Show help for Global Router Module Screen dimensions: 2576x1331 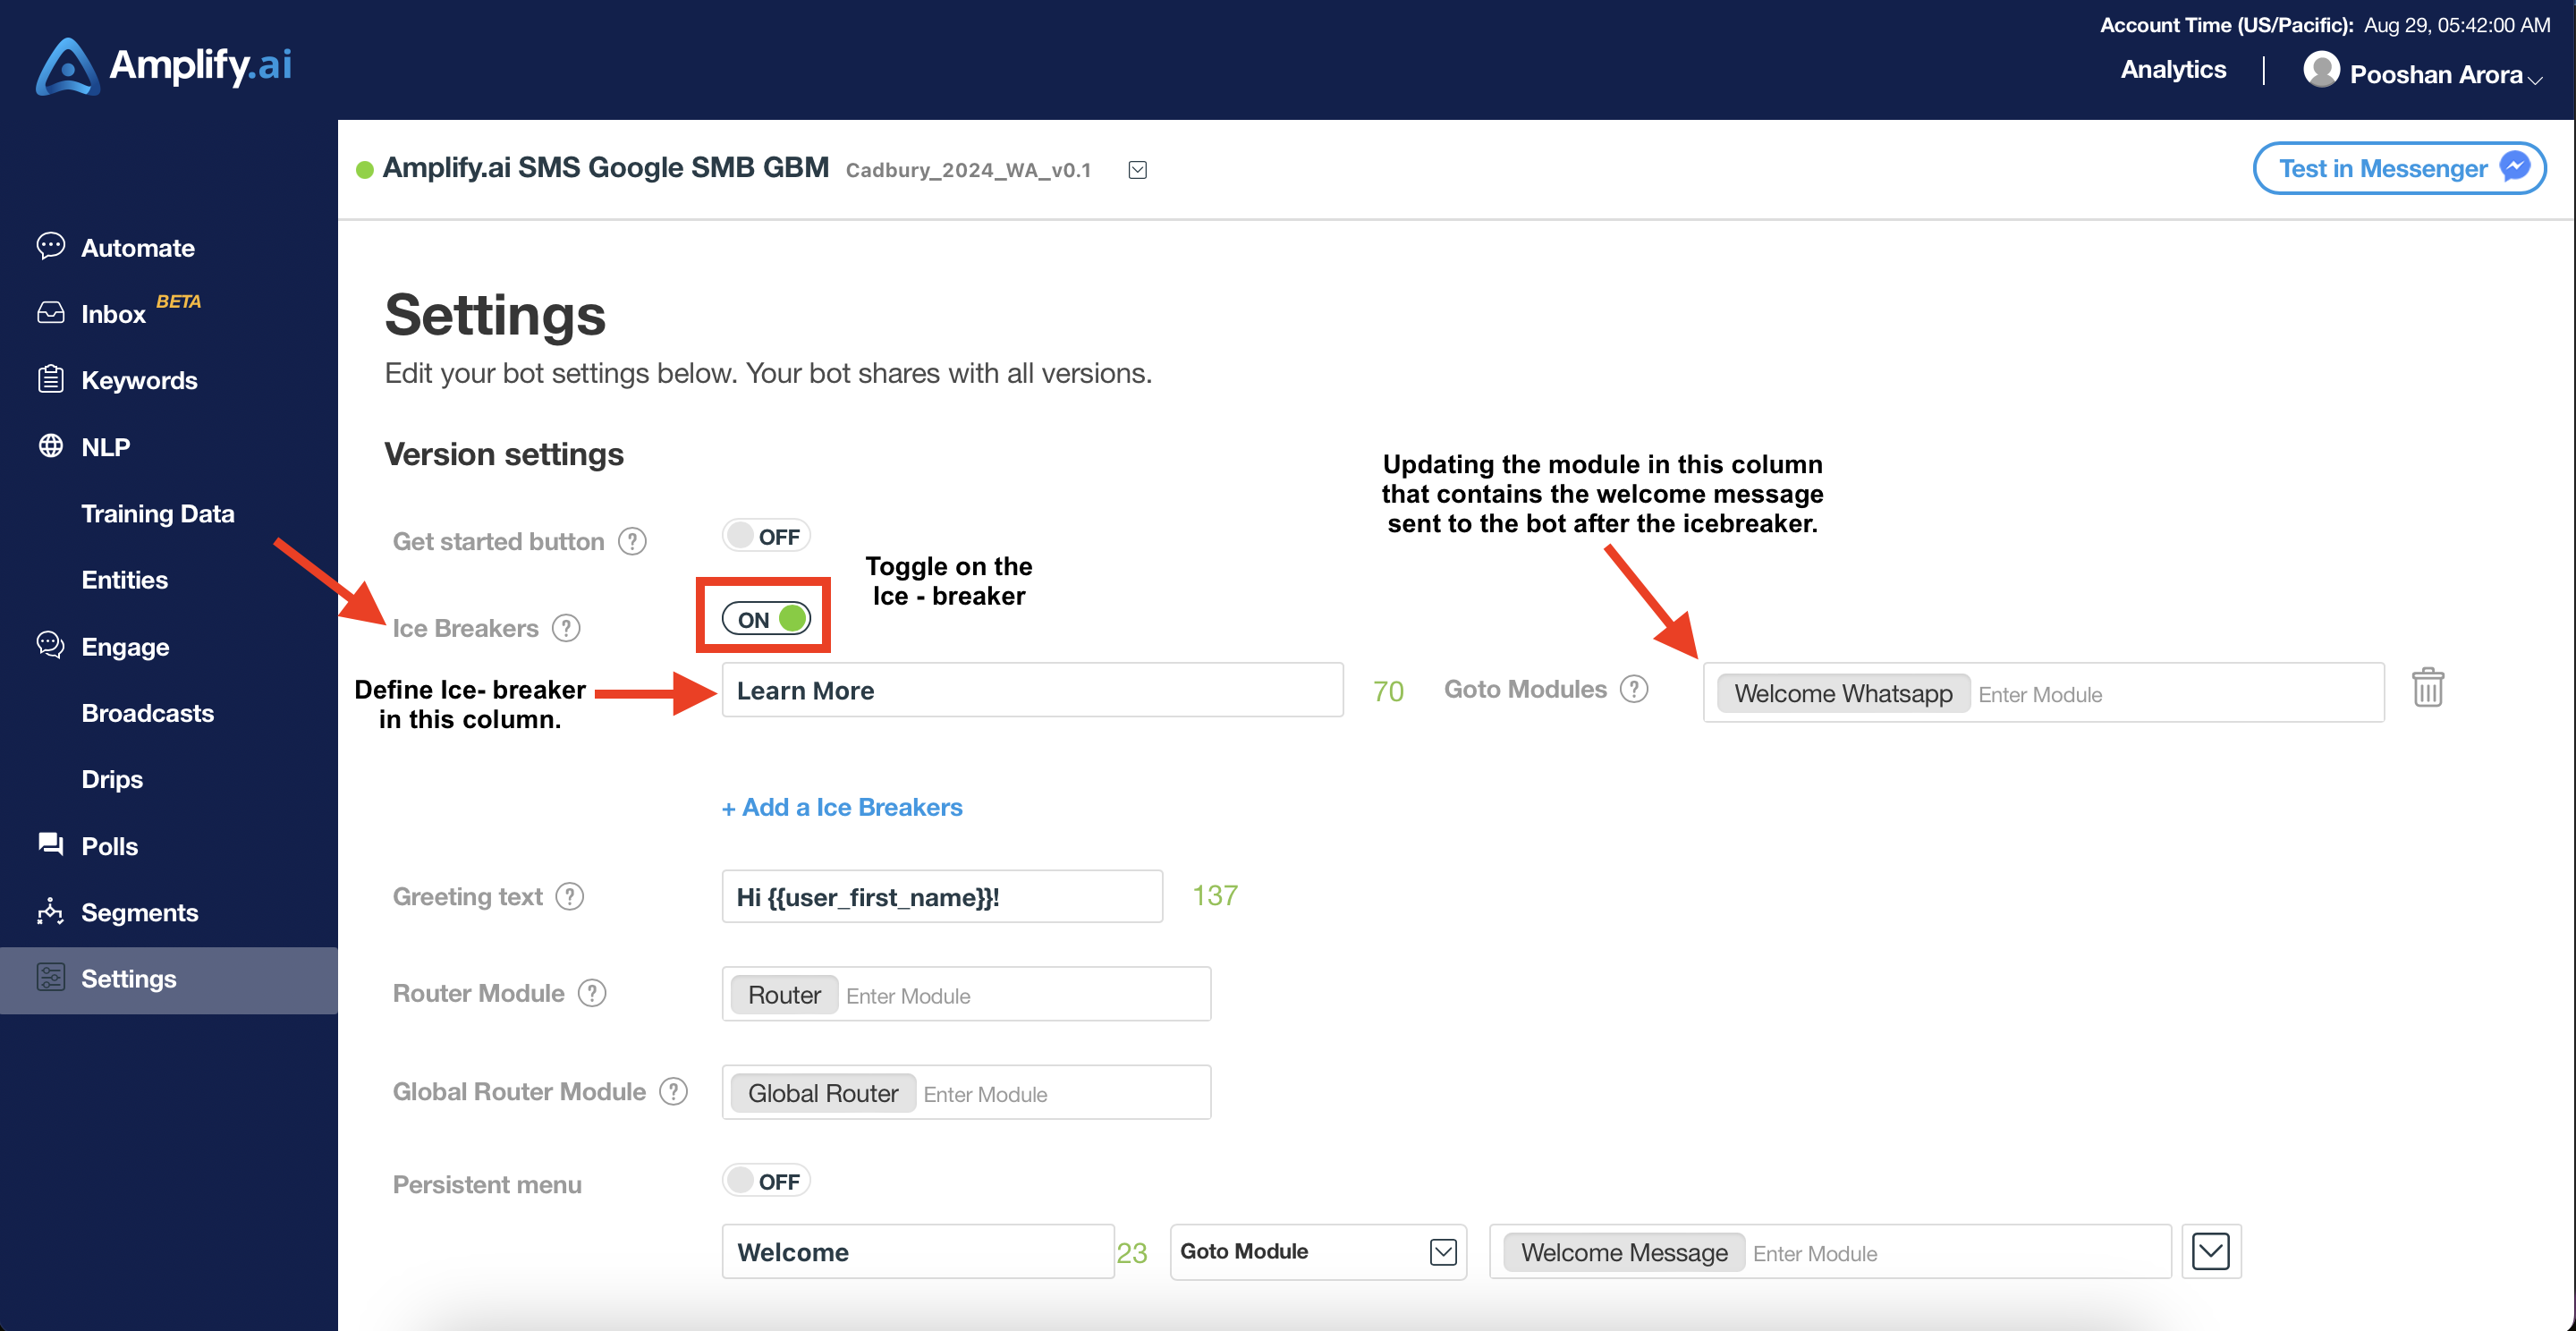click(x=674, y=1091)
